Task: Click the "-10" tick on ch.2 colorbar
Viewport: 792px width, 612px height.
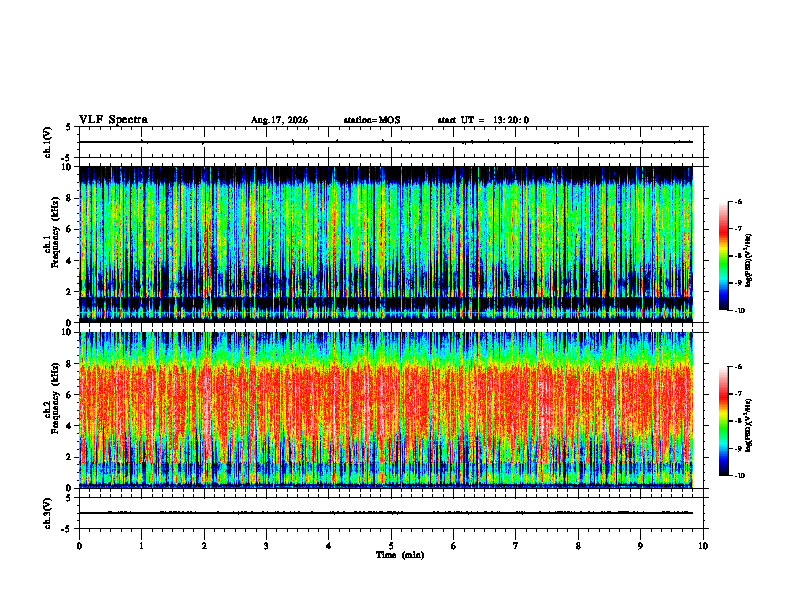Action: [x=739, y=476]
